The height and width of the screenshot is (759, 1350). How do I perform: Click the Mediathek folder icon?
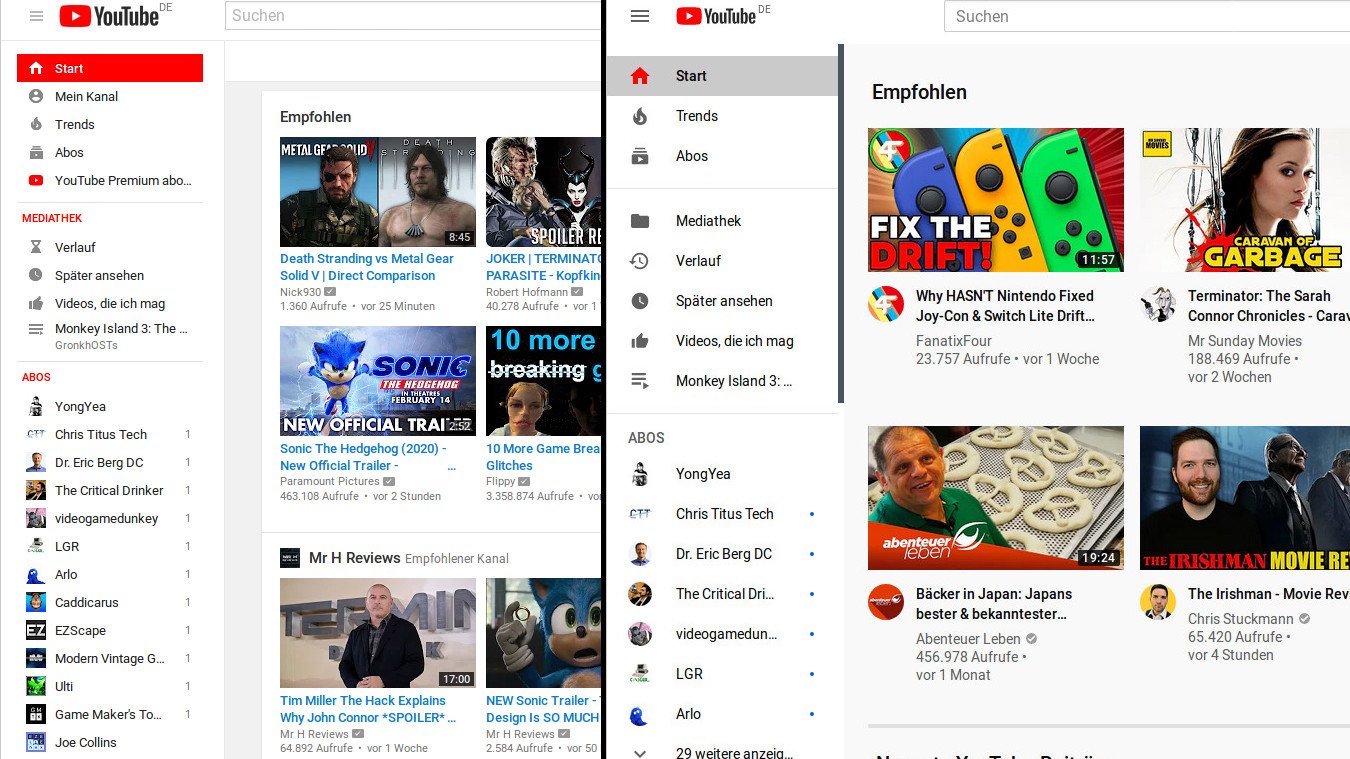point(640,221)
